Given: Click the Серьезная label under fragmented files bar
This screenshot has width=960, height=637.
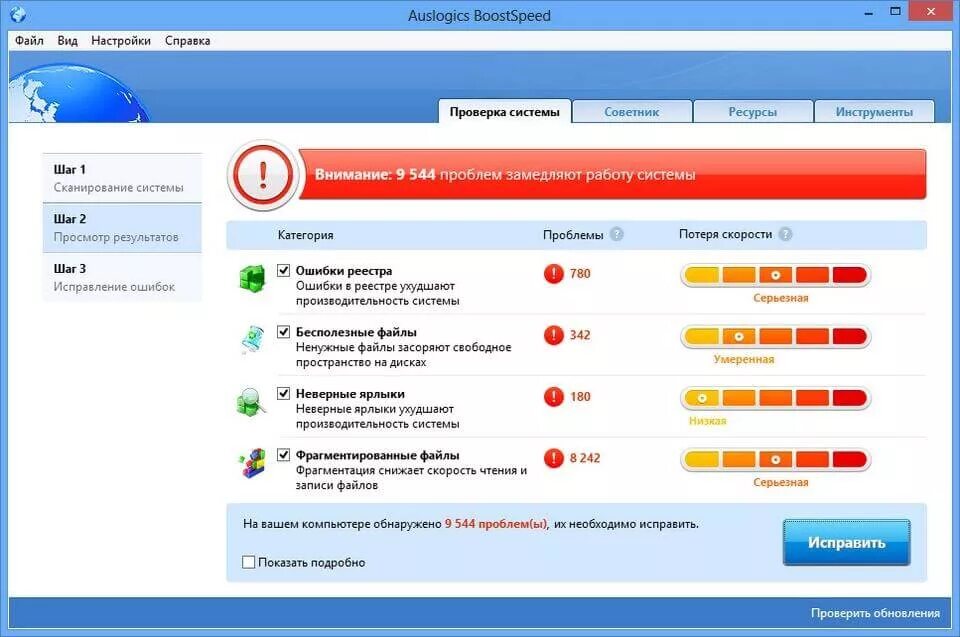Looking at the screenshot, I should pos(781,483).
